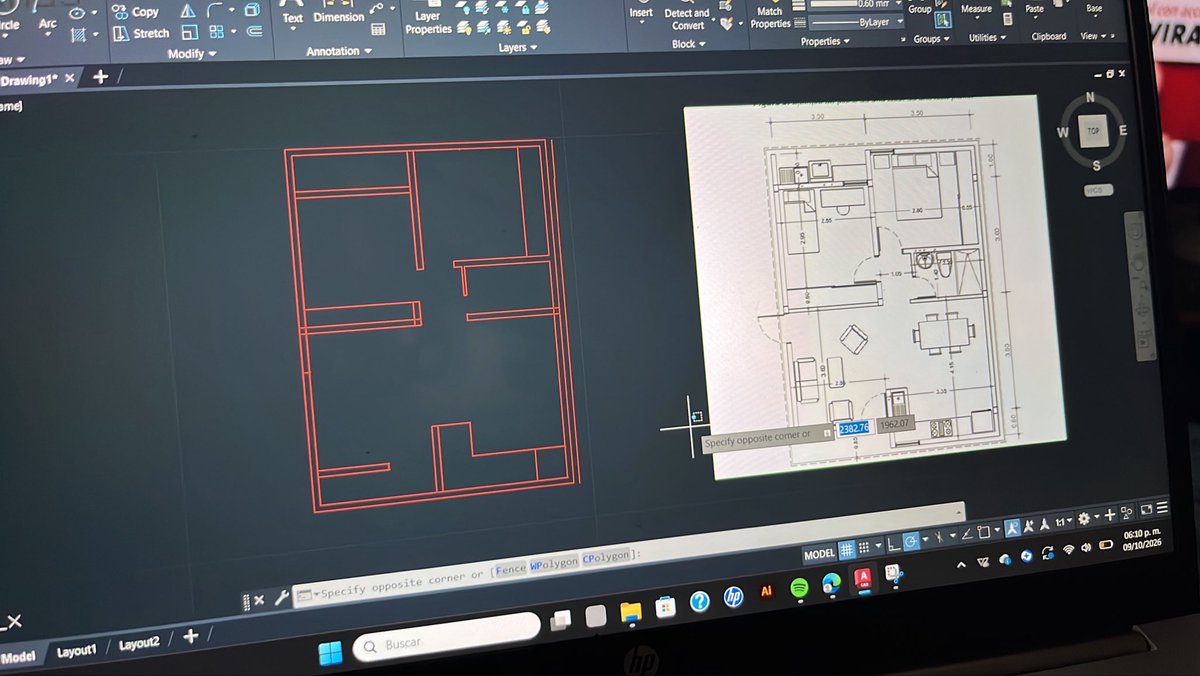Viewport: 1200px width, 676px height.
Task: Toggle 2D object snap in status bar
Action: (983, 532)
